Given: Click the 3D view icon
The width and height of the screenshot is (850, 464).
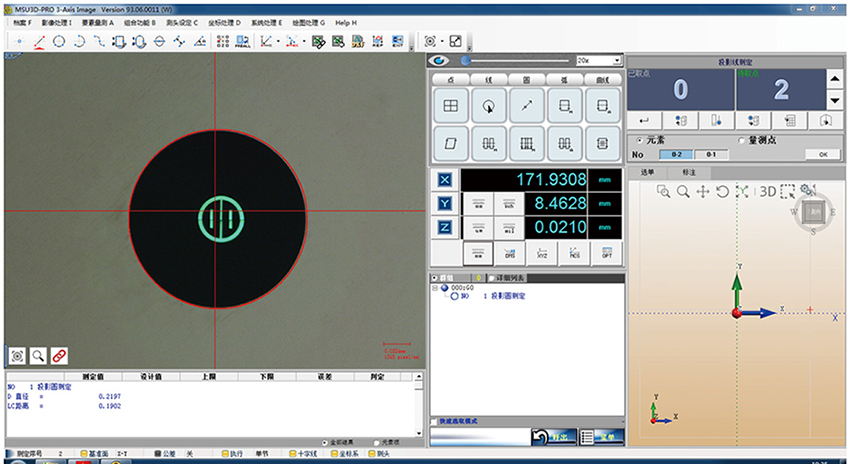Looking at the screenshot, I should click(x=767, y=190).
